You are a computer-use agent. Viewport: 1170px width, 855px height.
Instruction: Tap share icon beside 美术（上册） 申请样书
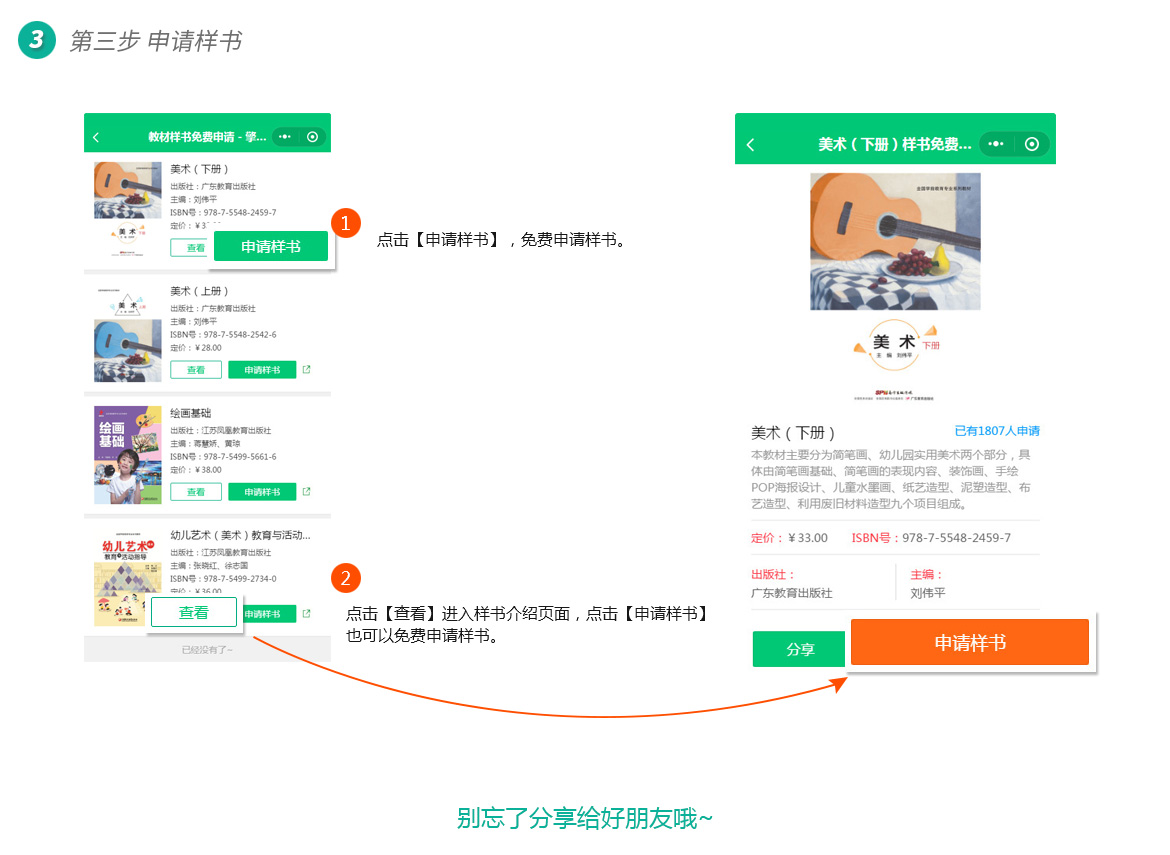coord(306,369)
